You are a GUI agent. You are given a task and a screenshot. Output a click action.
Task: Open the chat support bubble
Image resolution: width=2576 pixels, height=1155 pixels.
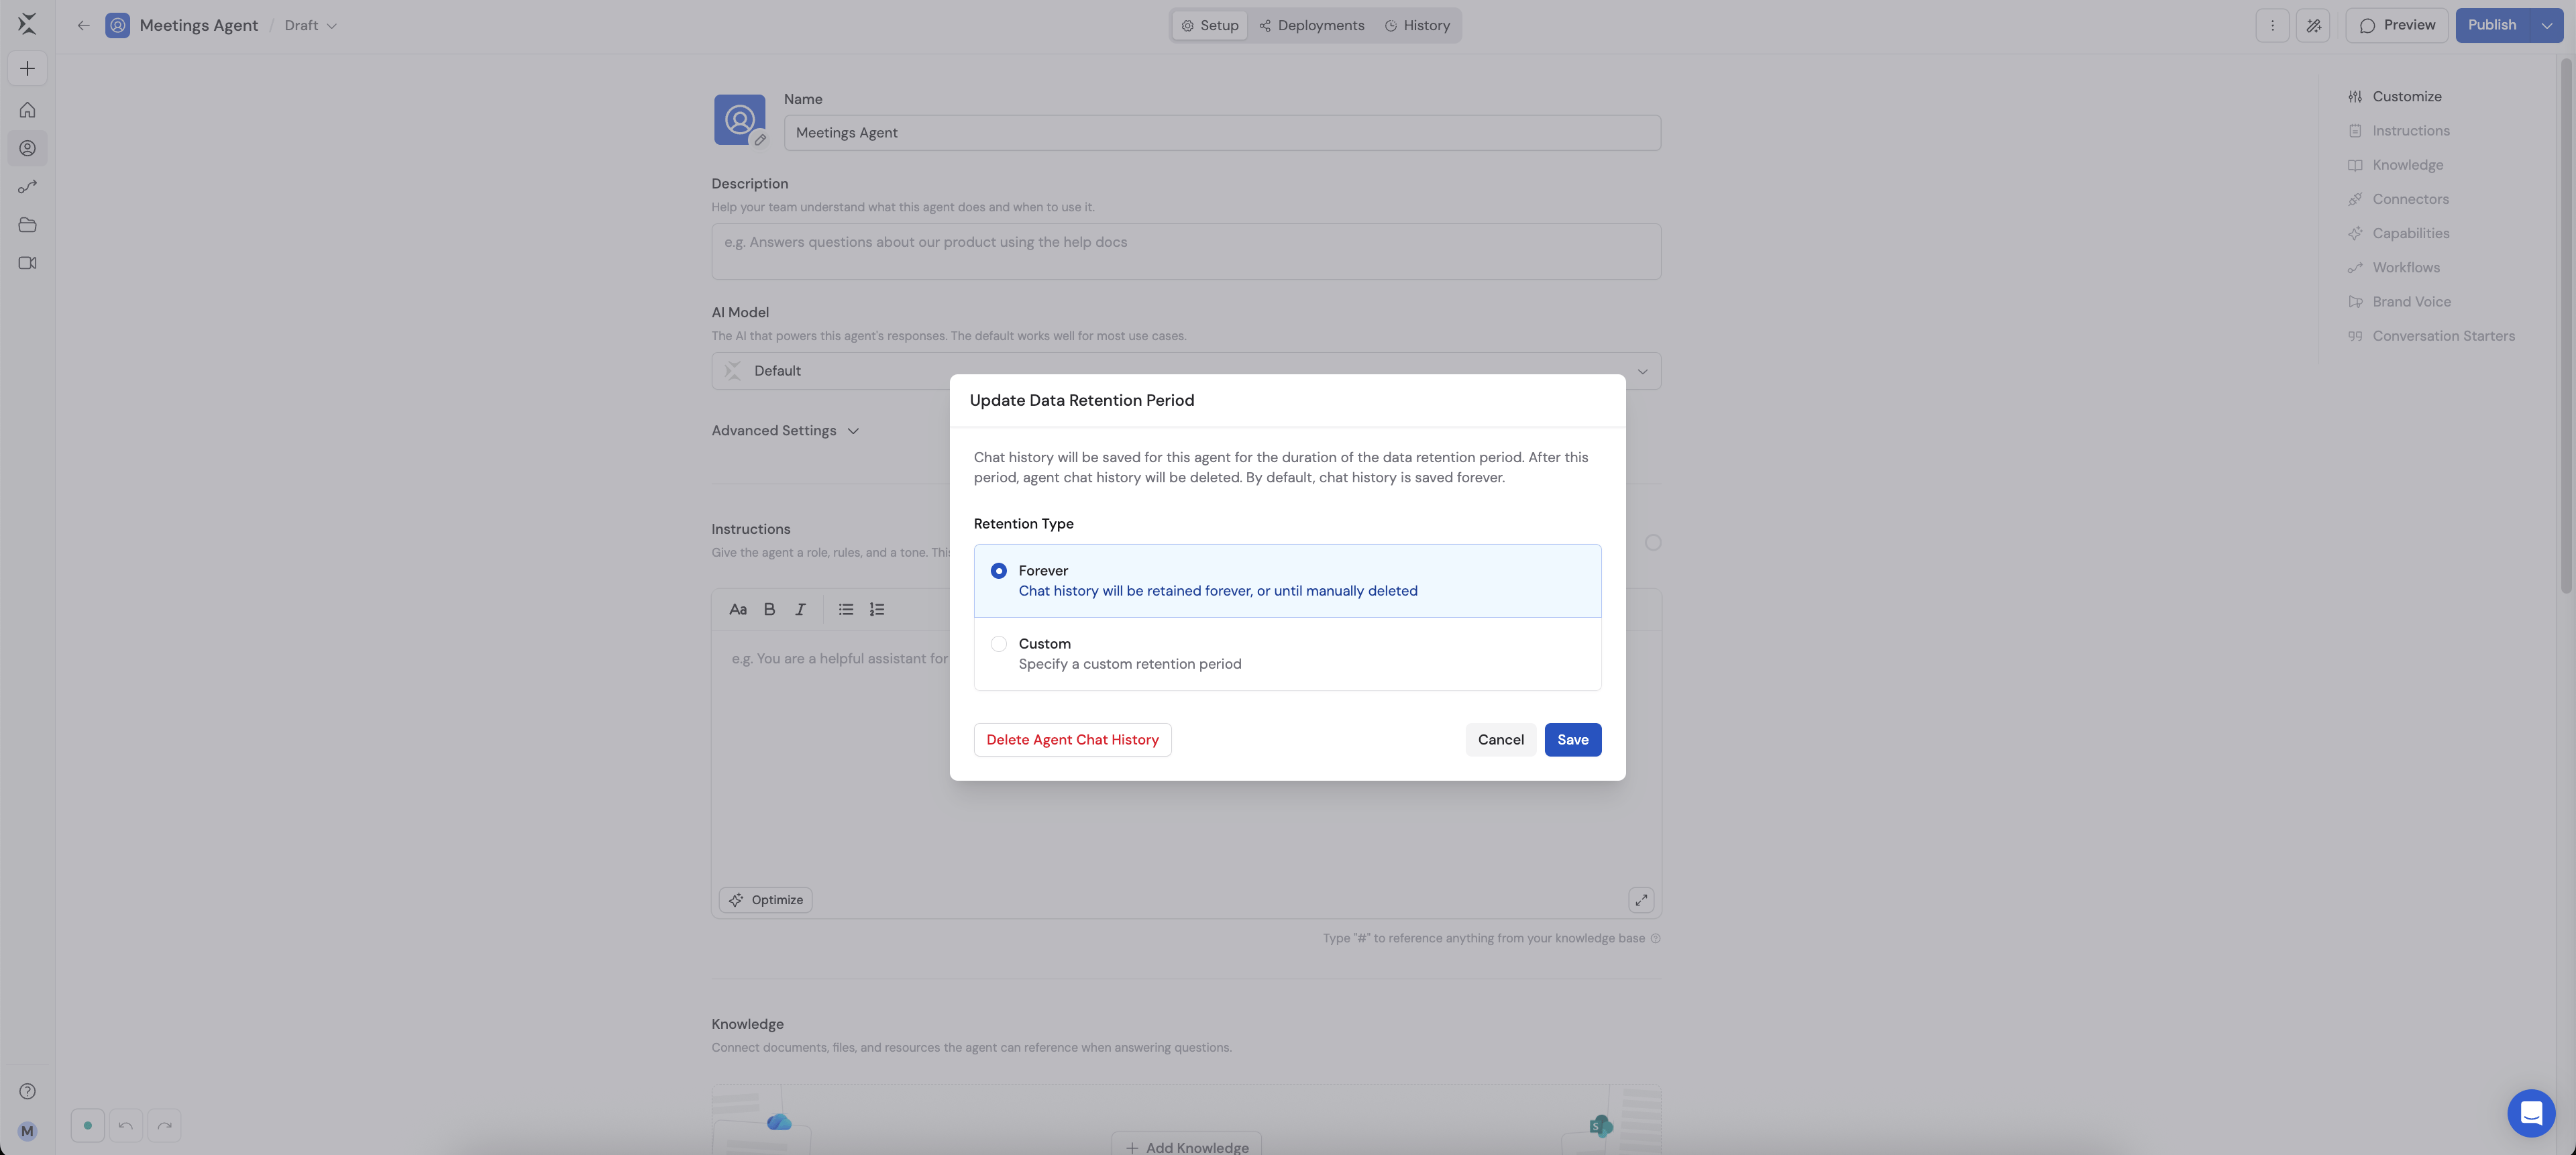pyautogui.click(x=2531, y=1112)
